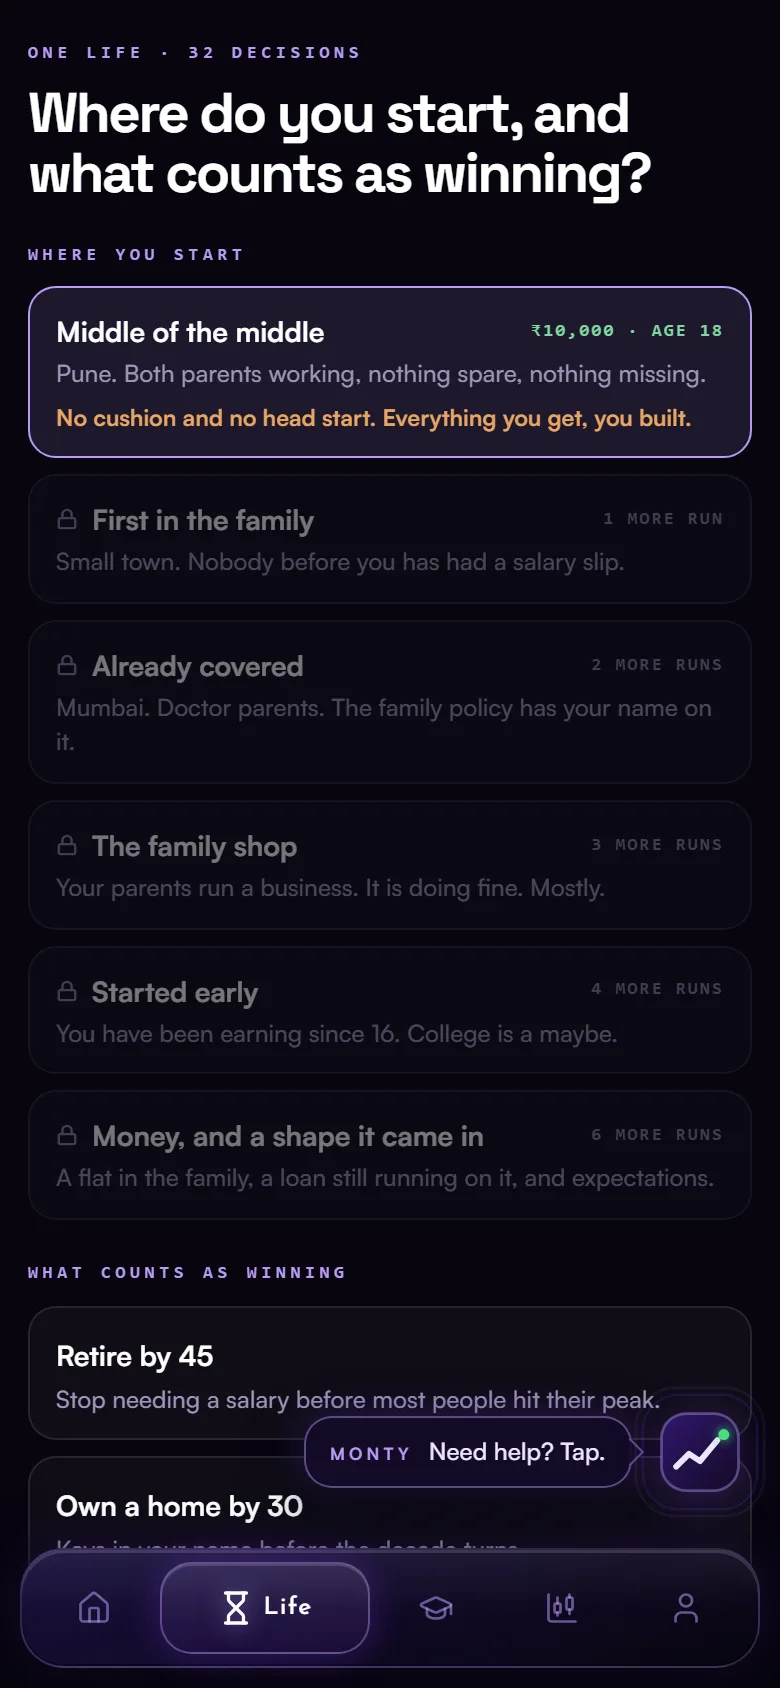The height and width of the screenshot is (1688, 780).
Task: Tap the Monty chart assistant icon
Action: pyautogui.click(x=700, y=1452)
